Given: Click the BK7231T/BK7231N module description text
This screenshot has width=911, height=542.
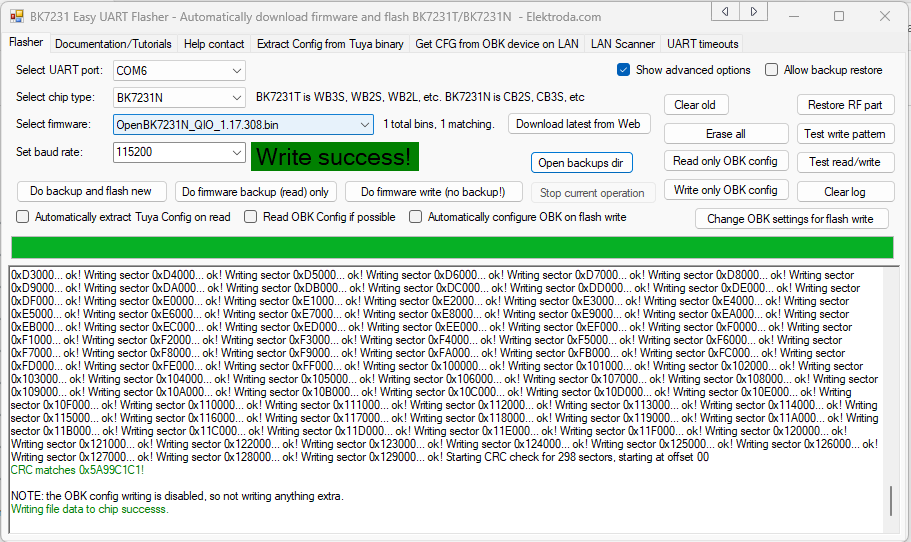Looking at the screenshot, I should pos(420,97).
